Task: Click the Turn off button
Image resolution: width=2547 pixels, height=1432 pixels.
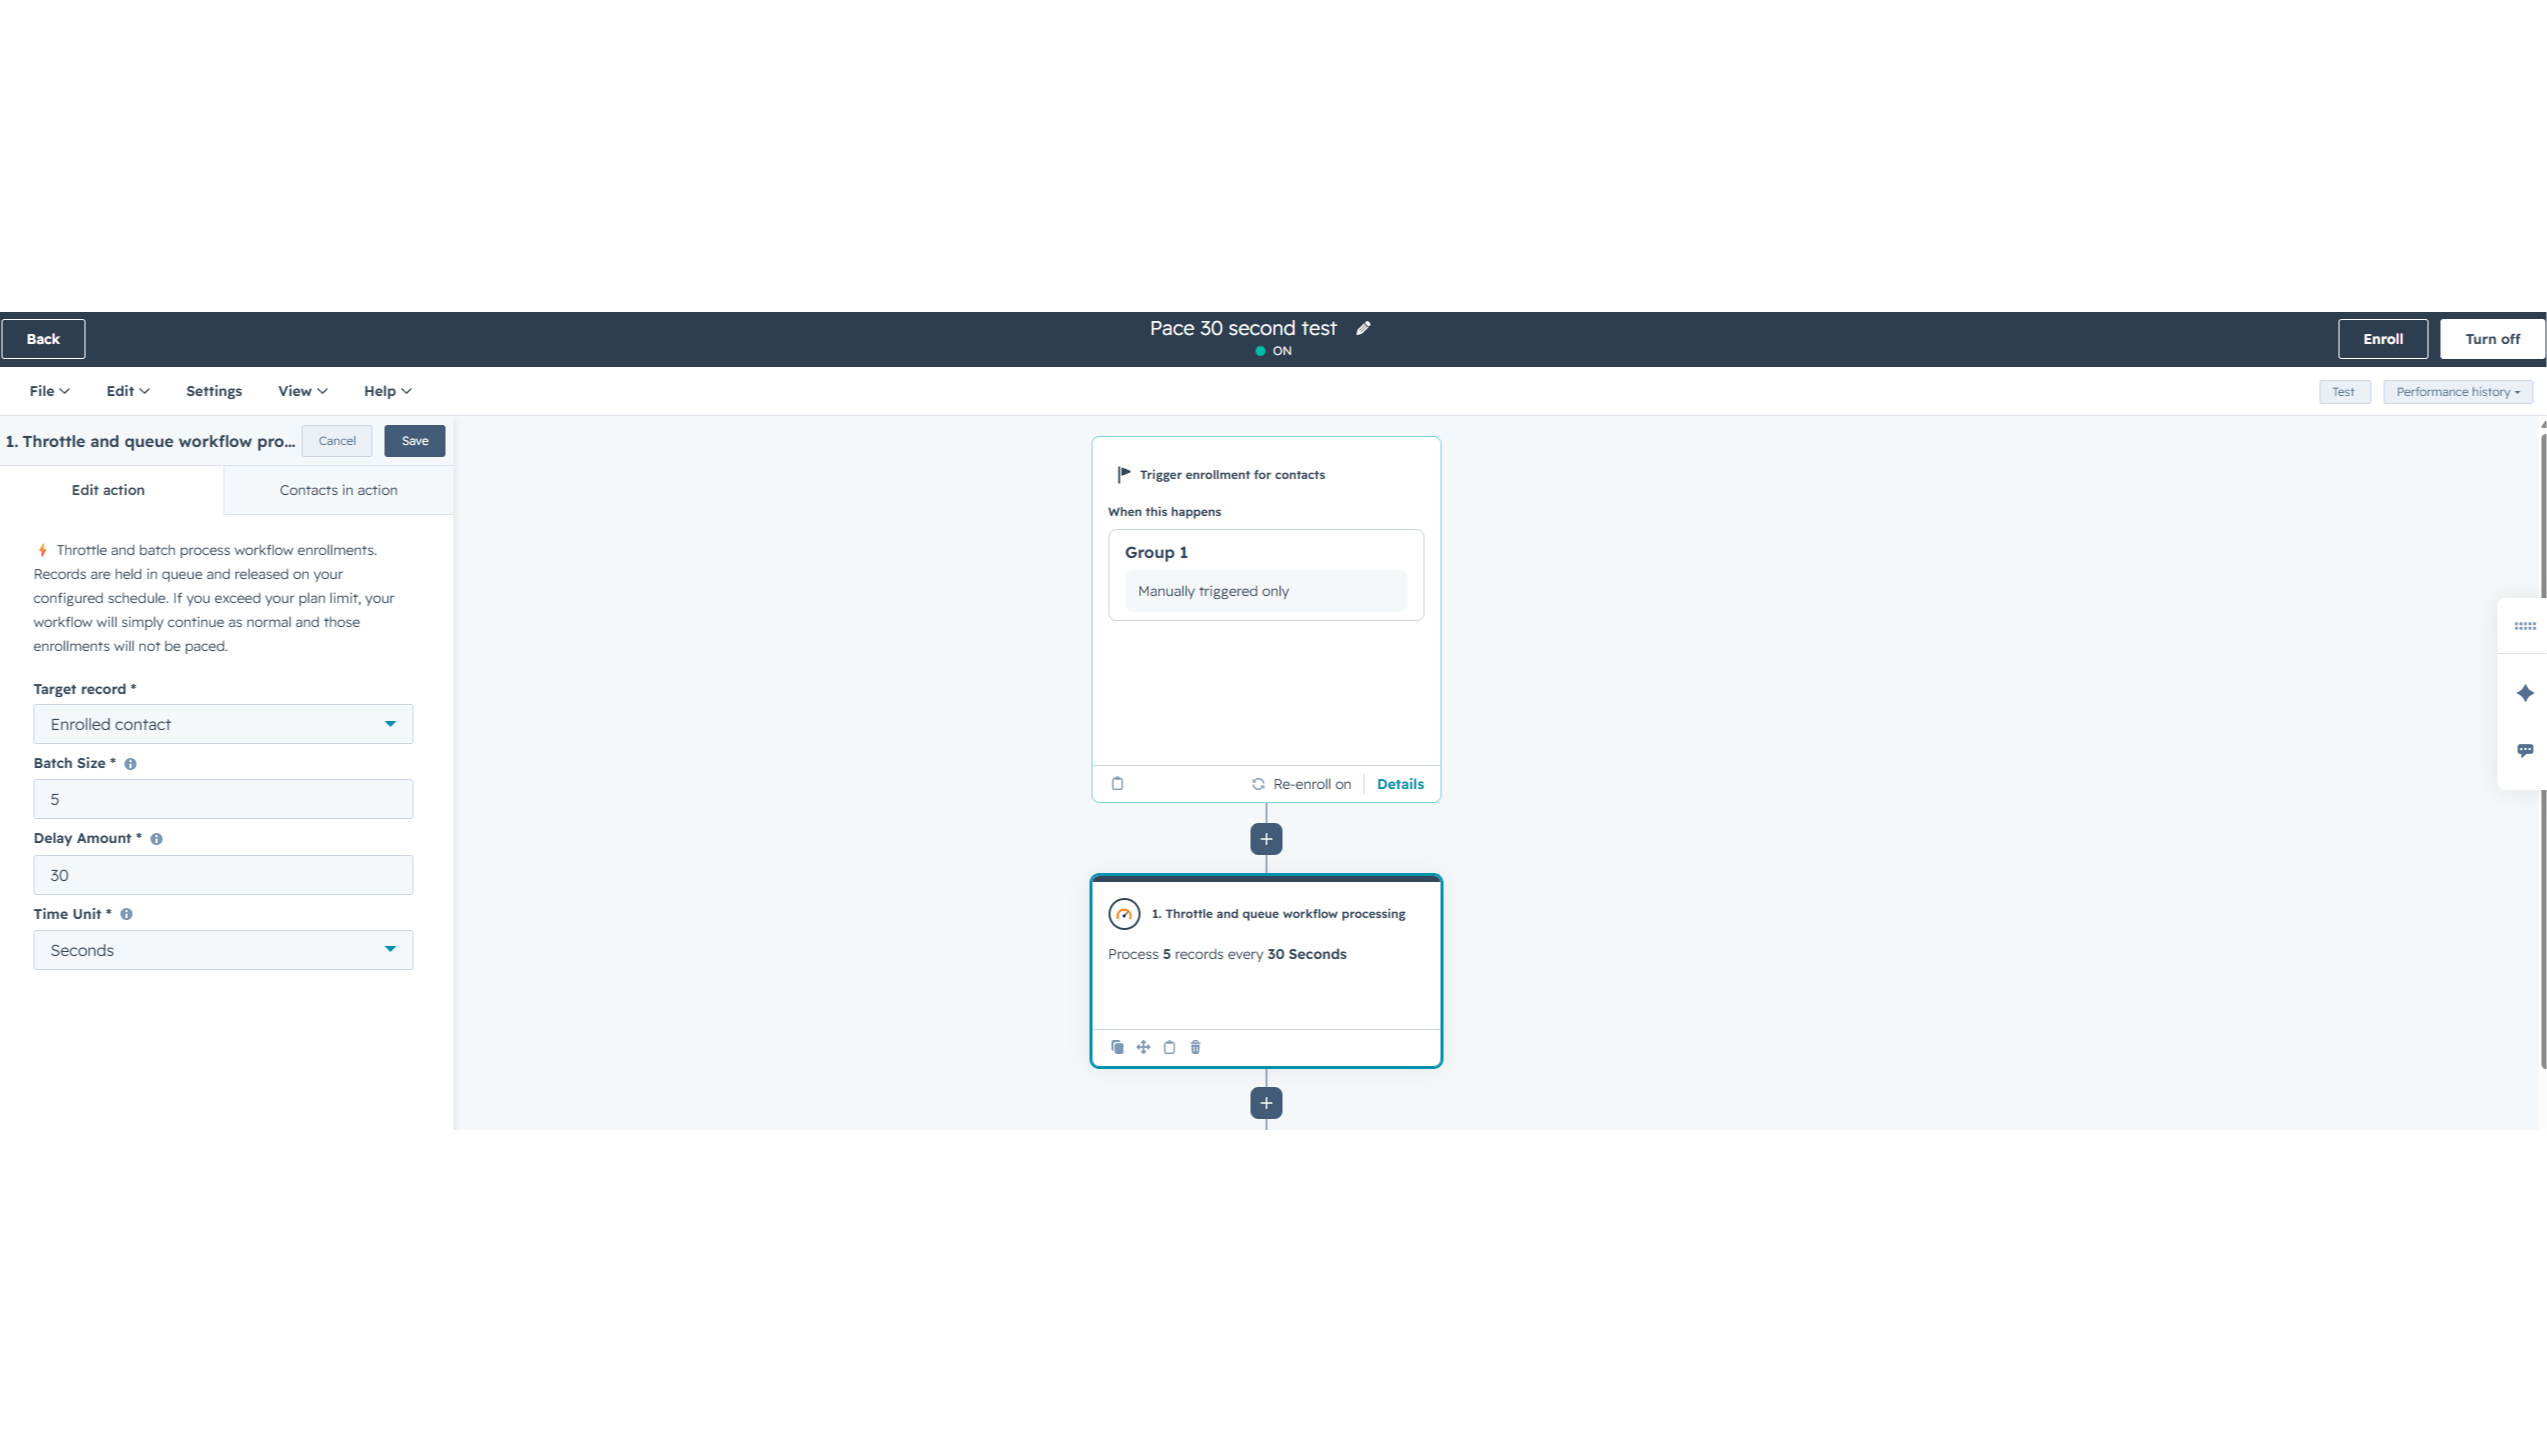Action: 2492,339
